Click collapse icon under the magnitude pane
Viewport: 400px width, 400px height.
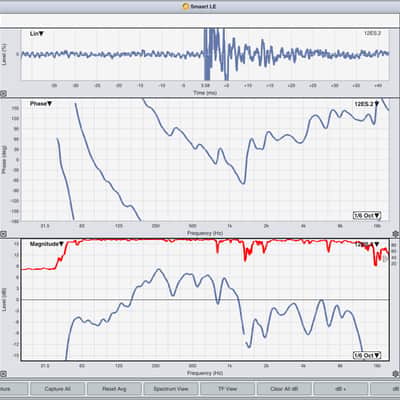point(3,374)
